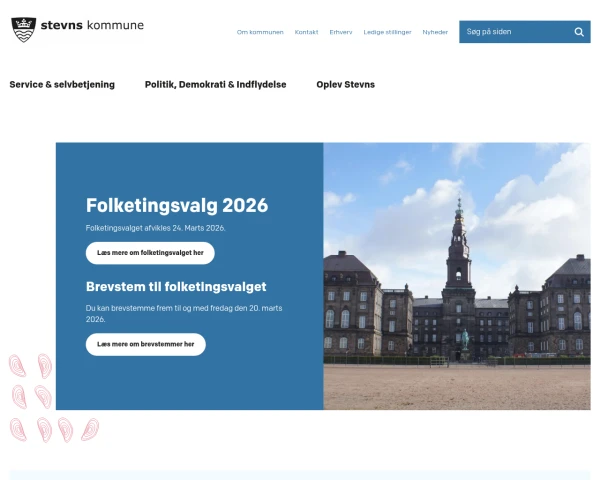This screenshot has height=480, width=600.
Task: Focus the 'Søg på siden' search field
Action: 512,32
